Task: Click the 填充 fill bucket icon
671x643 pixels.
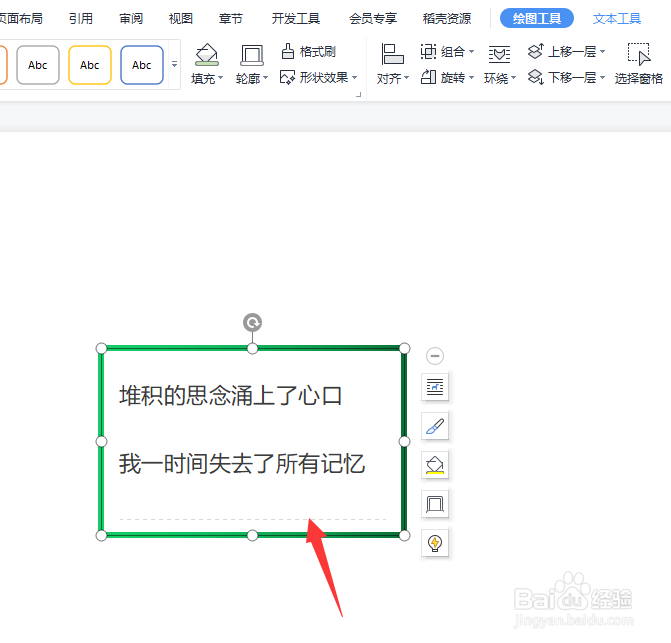Action: [x=207, y=55]
